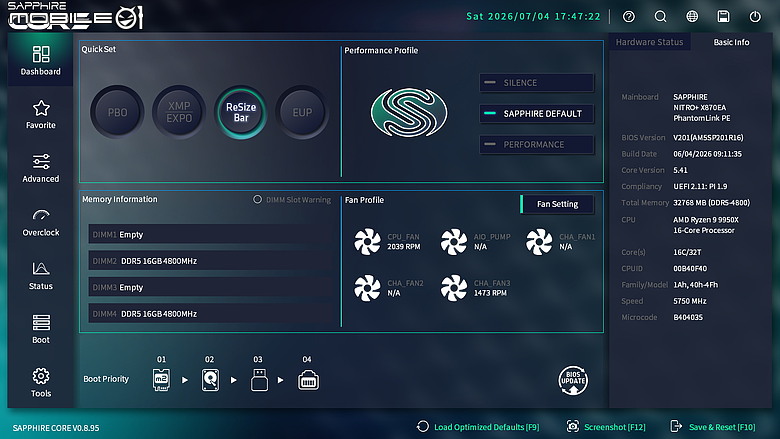This screenshot has height=439, width=780.
Task: Click the CPU_FAN 2039 RPM reading
Action: click(x=403, y=247)
